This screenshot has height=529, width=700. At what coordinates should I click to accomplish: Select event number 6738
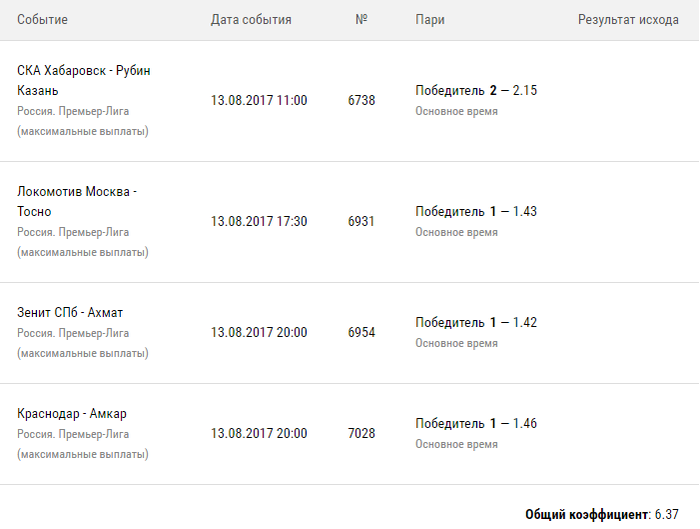point(361,101)
